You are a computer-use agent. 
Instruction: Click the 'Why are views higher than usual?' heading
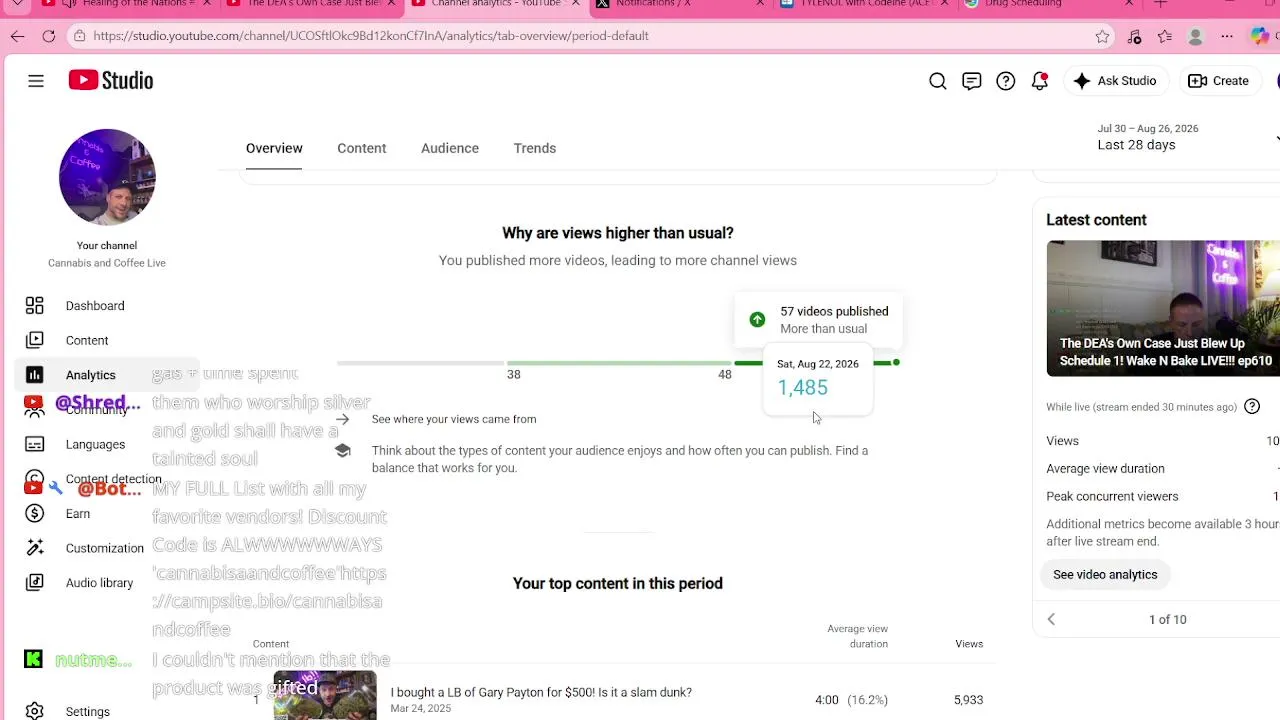[x=618, y=233]
